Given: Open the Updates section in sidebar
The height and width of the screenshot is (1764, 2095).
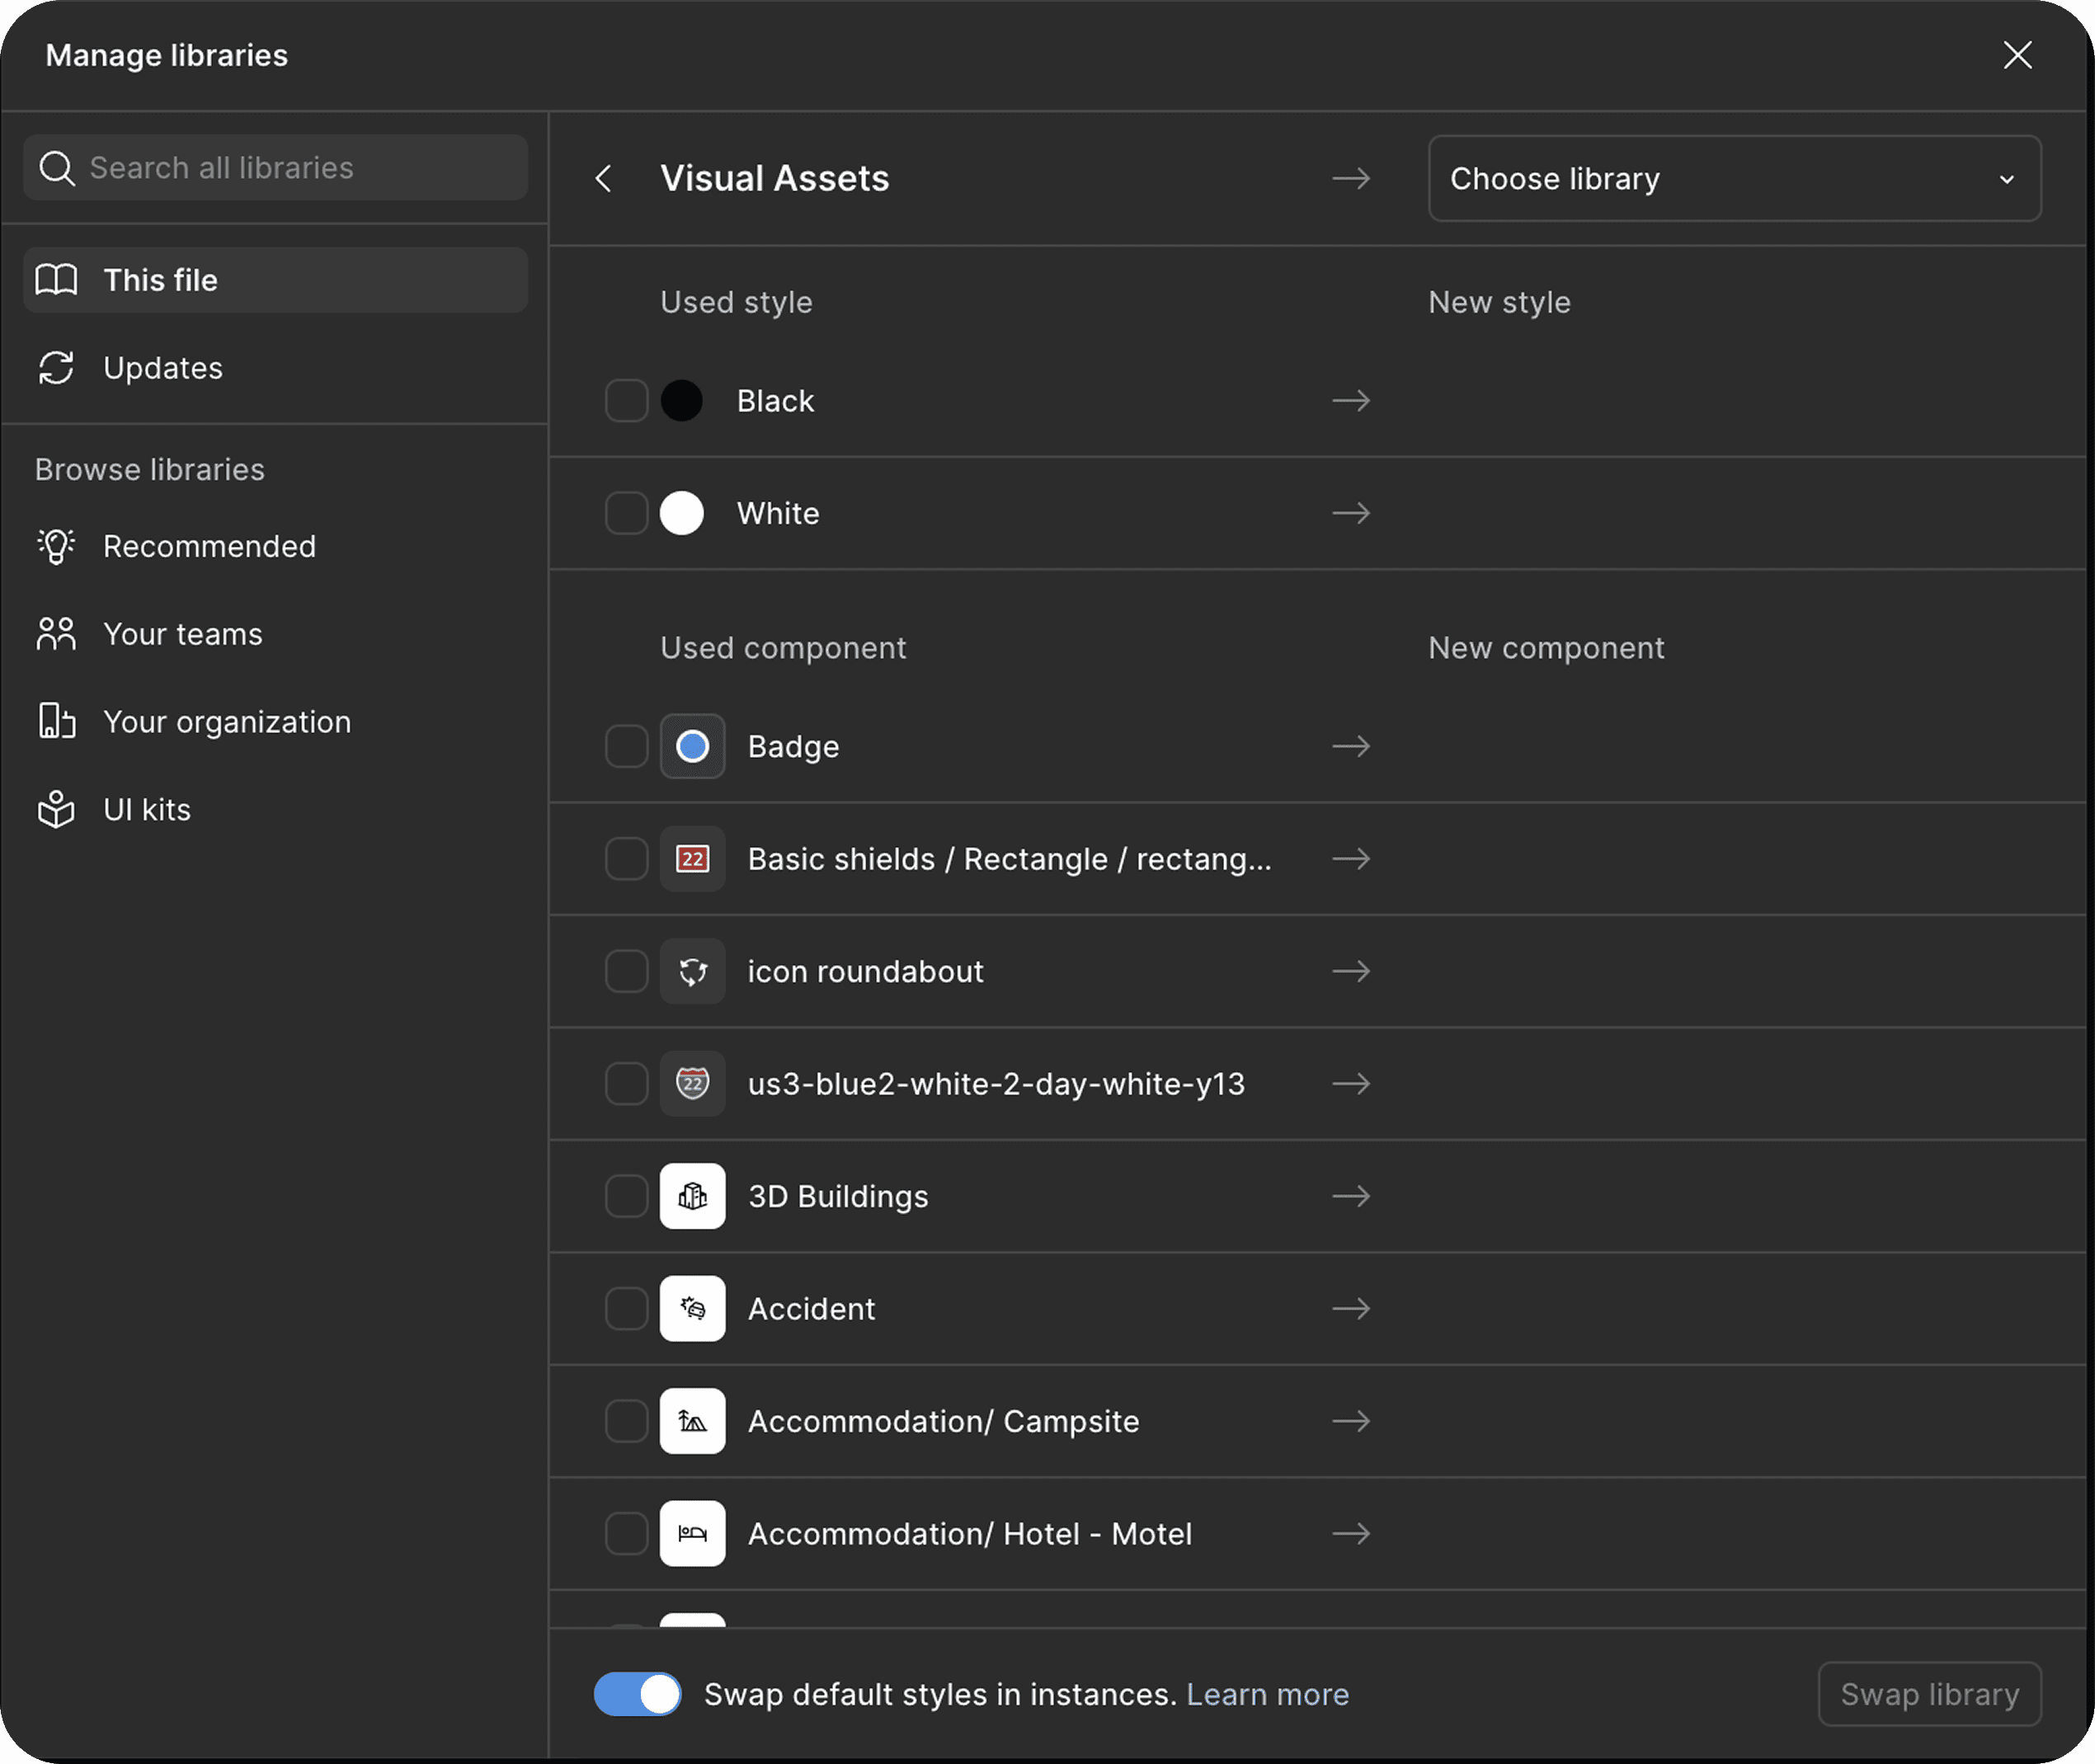Looking at the screenshot, I should click(162, 368).
